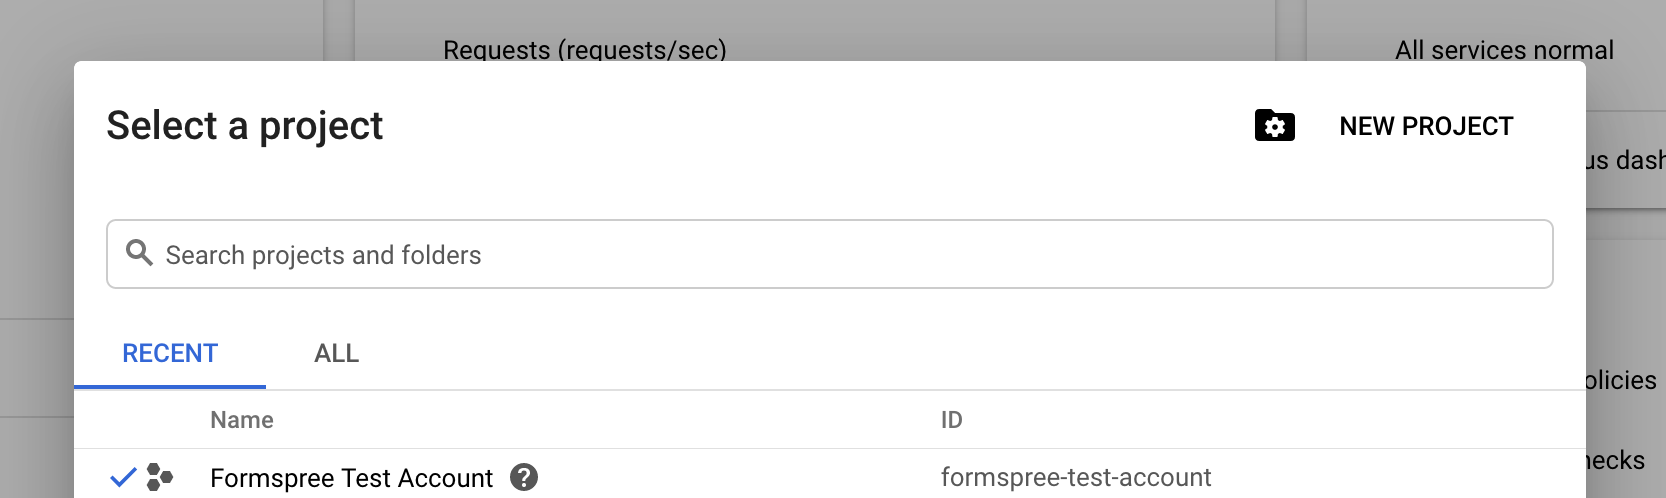1666x498 pixels.
Task: Click the All services normal status text
Action: pos(1504,50)
